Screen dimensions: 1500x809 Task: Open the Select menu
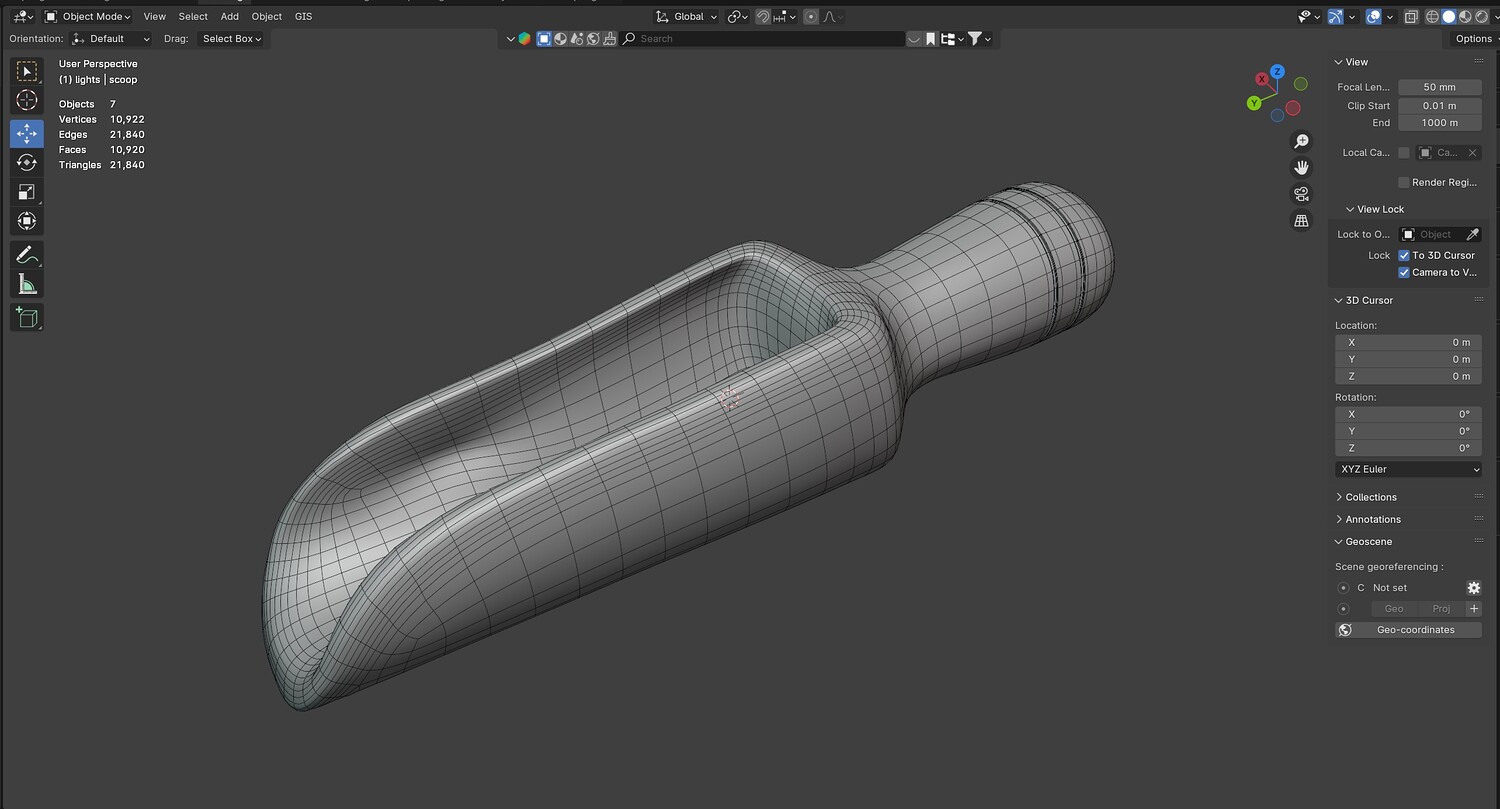tap(193, 16)
